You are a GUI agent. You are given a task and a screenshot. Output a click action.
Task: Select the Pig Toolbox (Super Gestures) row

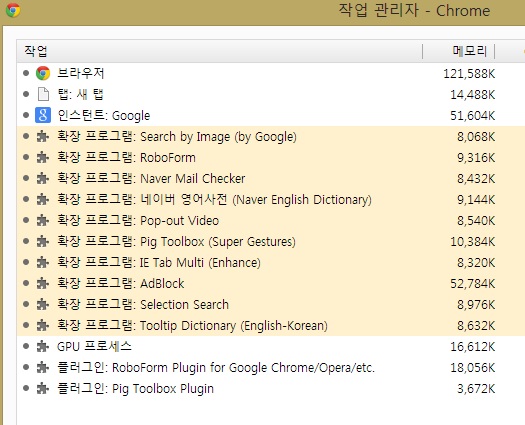pos(271,241)
